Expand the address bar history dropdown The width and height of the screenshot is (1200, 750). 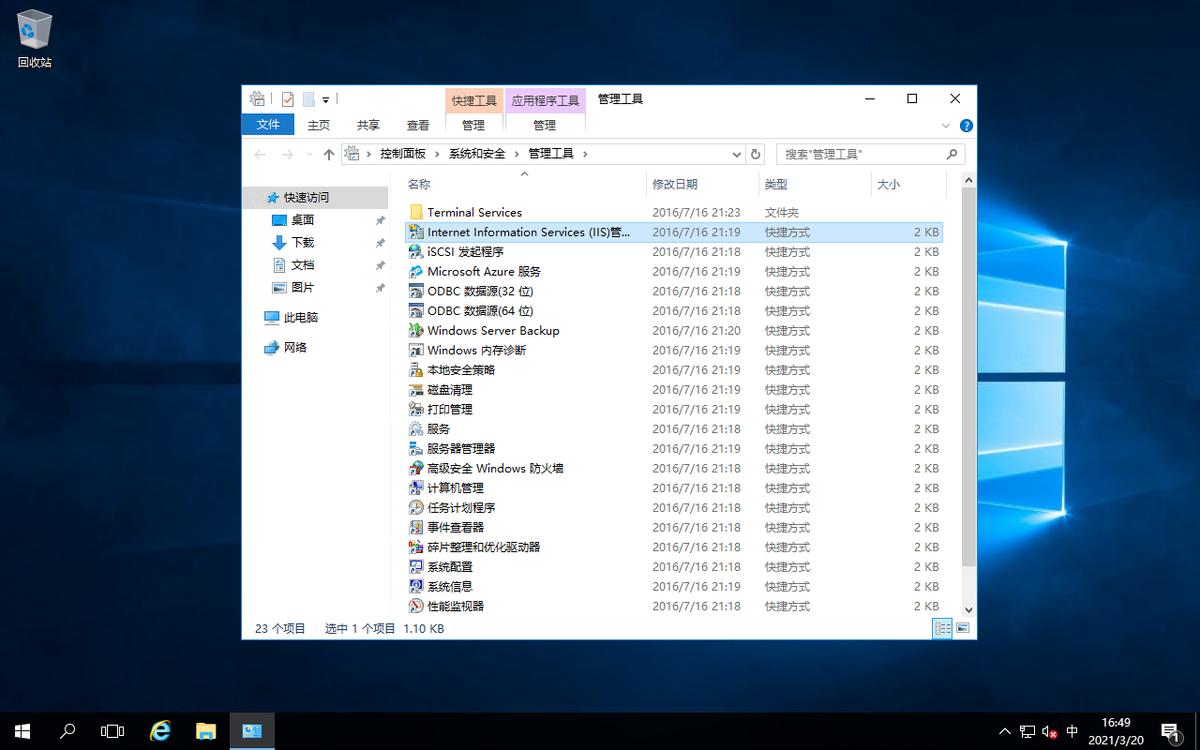click(737, 154)
